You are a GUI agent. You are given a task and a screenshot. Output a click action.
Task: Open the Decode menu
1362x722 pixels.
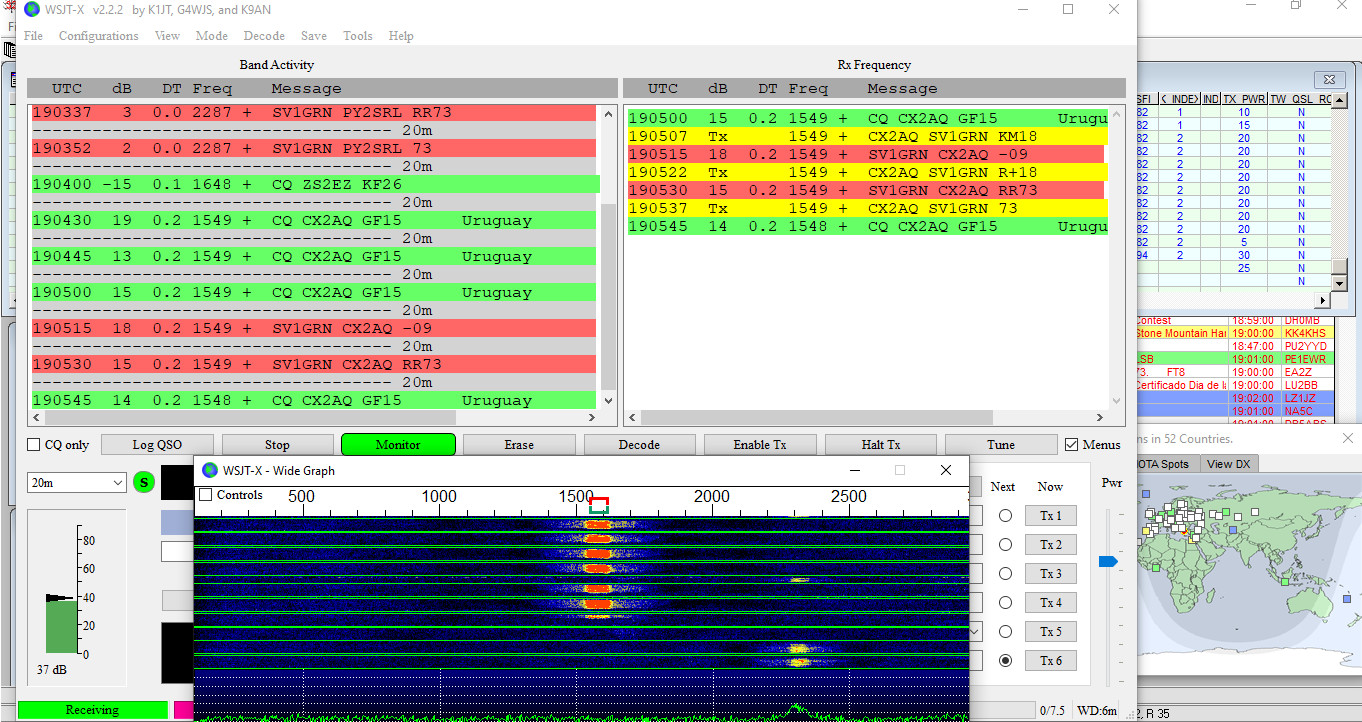pos(264,36)
